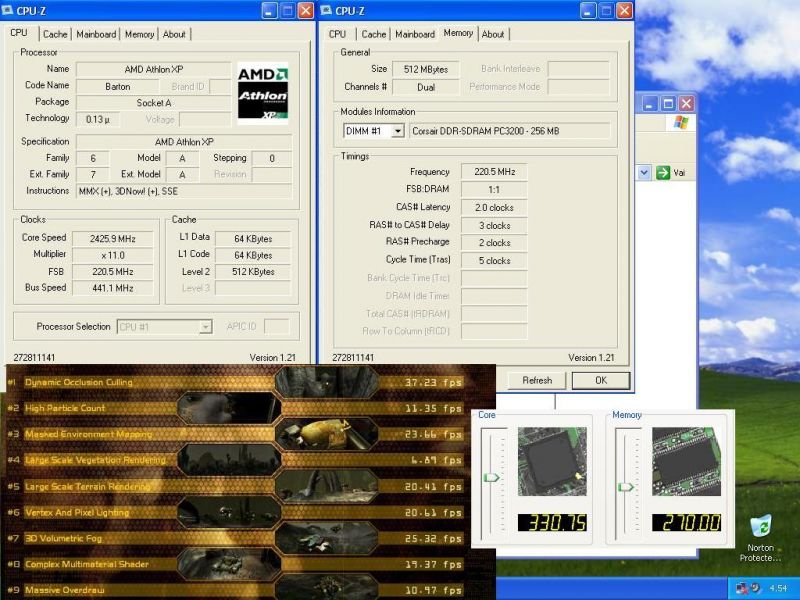The image size is (800, 600).
Task: Click the Dynamic Occlusion Culling test thumbnail
Action: coord(327,382)
